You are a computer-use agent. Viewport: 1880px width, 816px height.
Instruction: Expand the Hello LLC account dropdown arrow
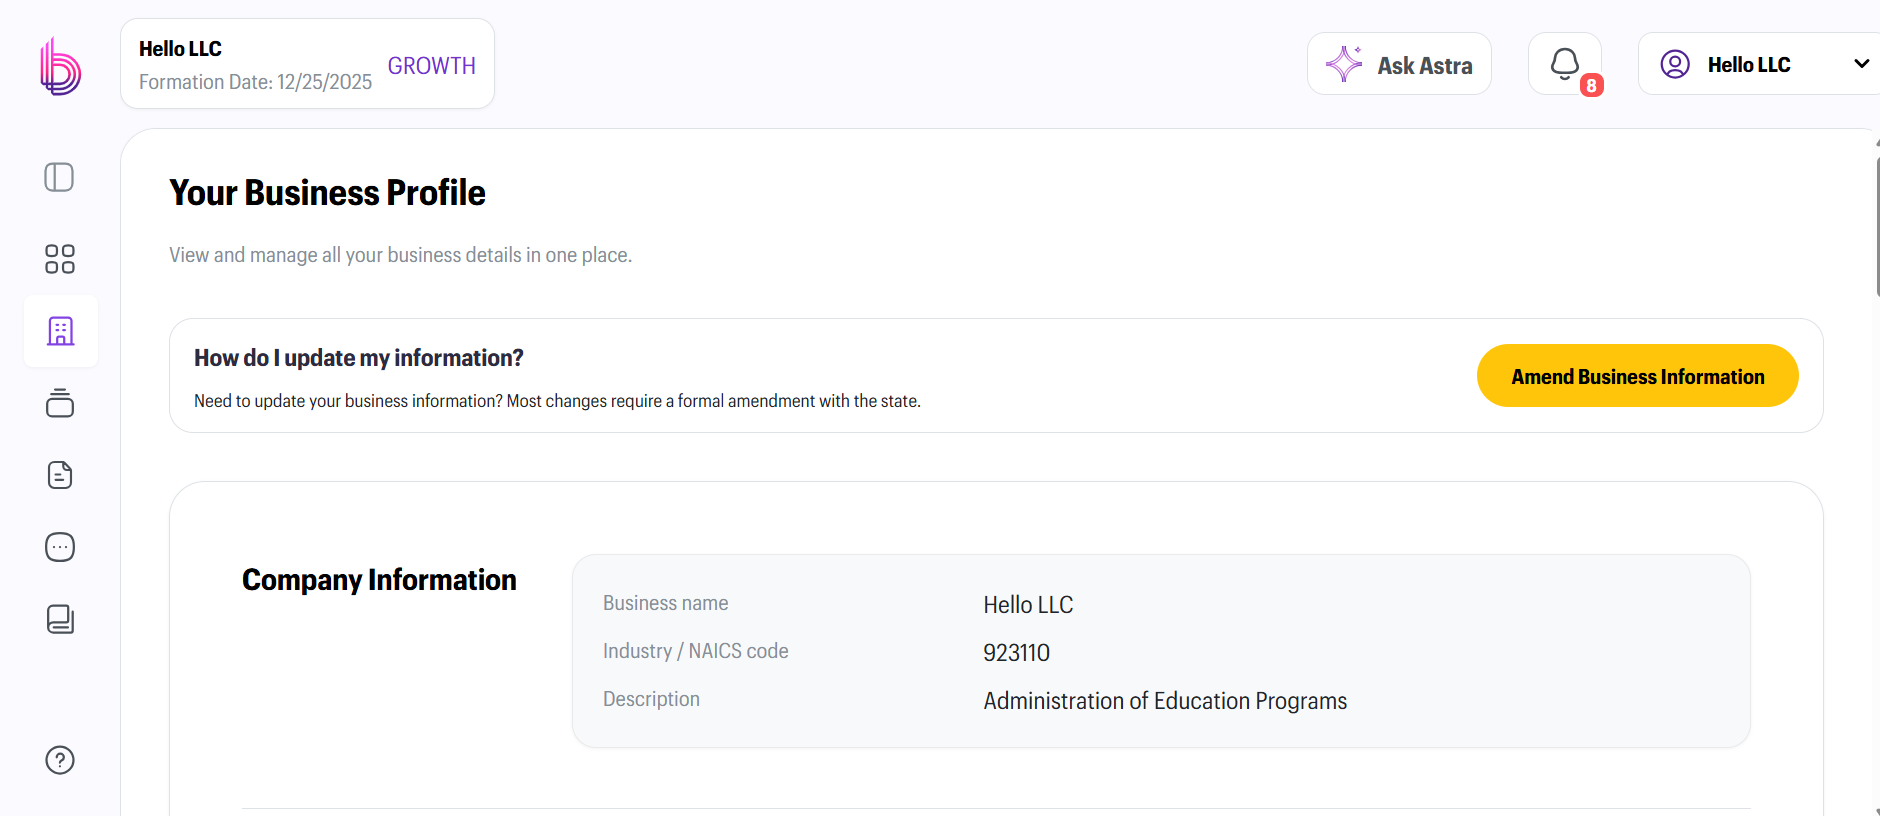point(1861,64)
